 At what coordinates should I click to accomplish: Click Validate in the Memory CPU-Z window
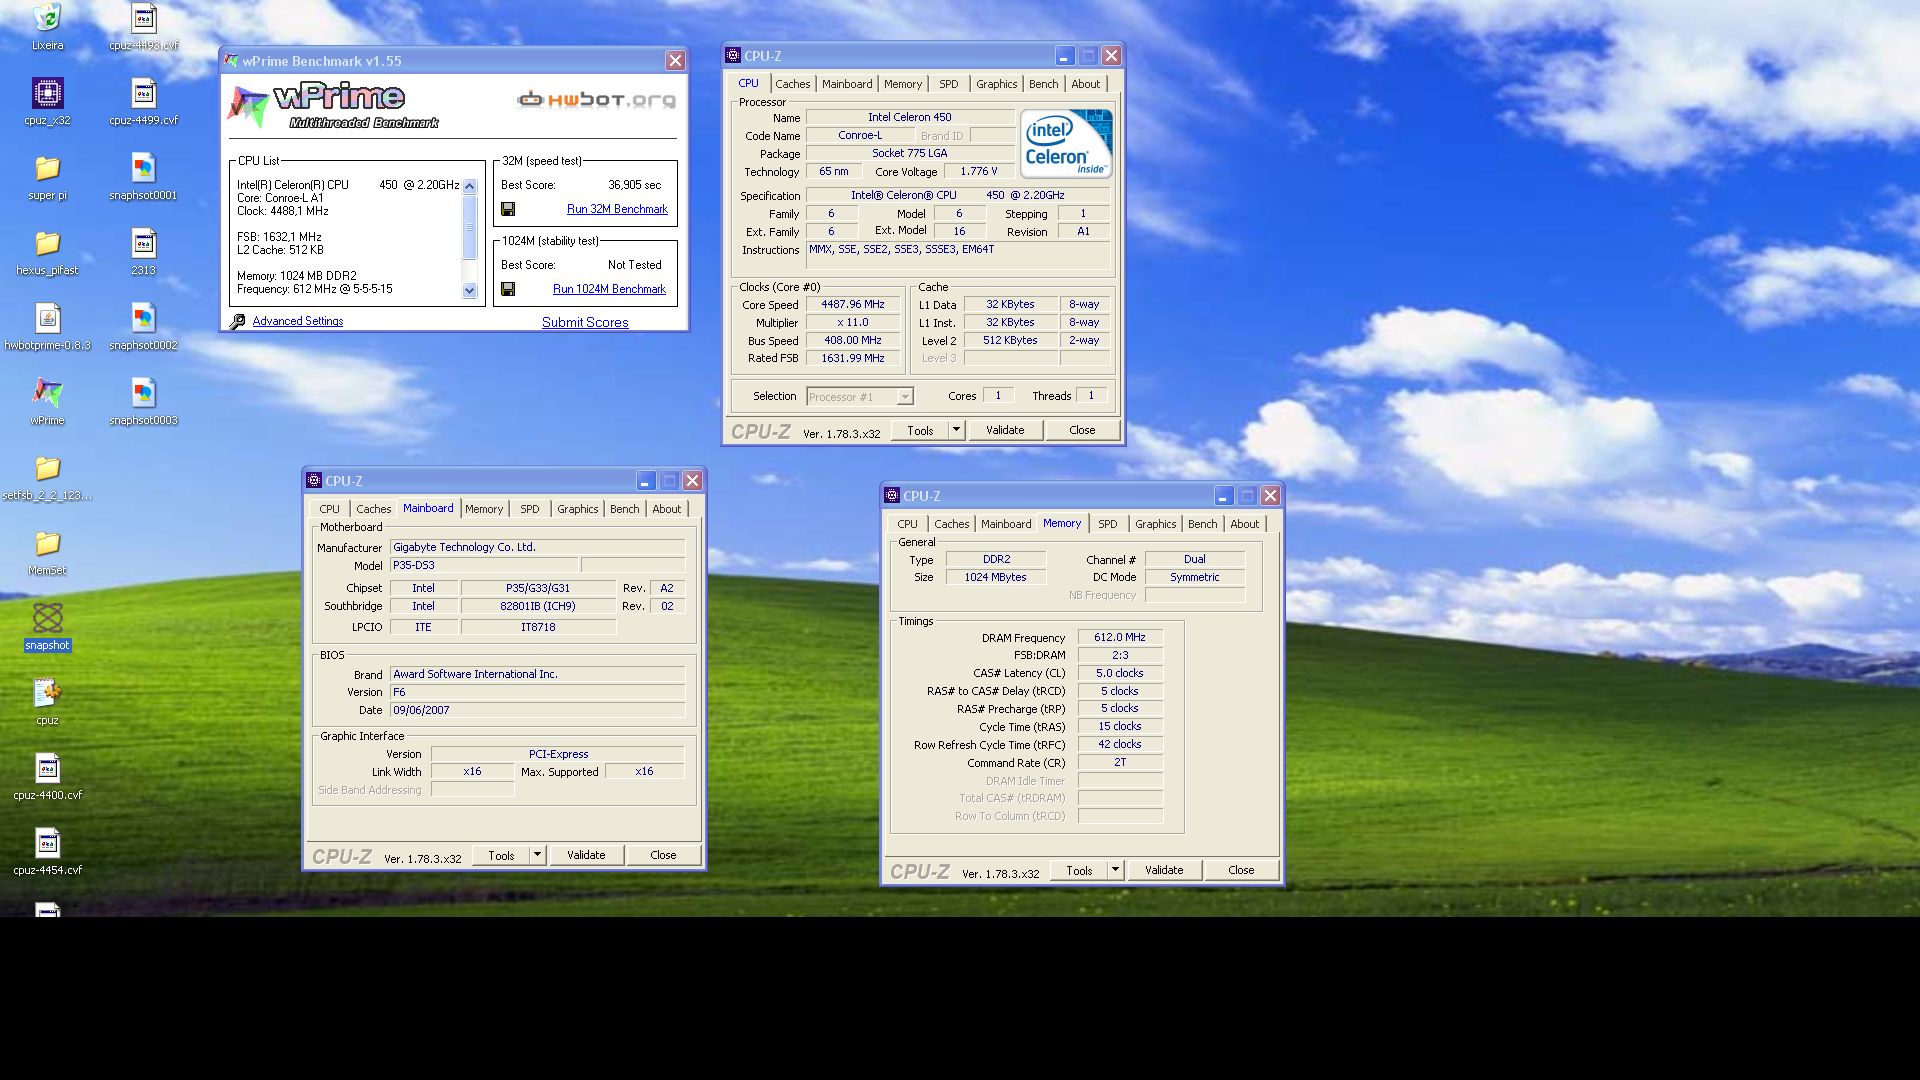(1164, 870)
